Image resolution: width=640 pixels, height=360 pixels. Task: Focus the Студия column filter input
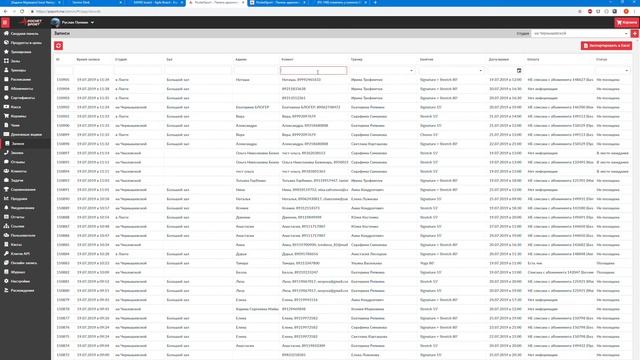(x=138, y=71)
